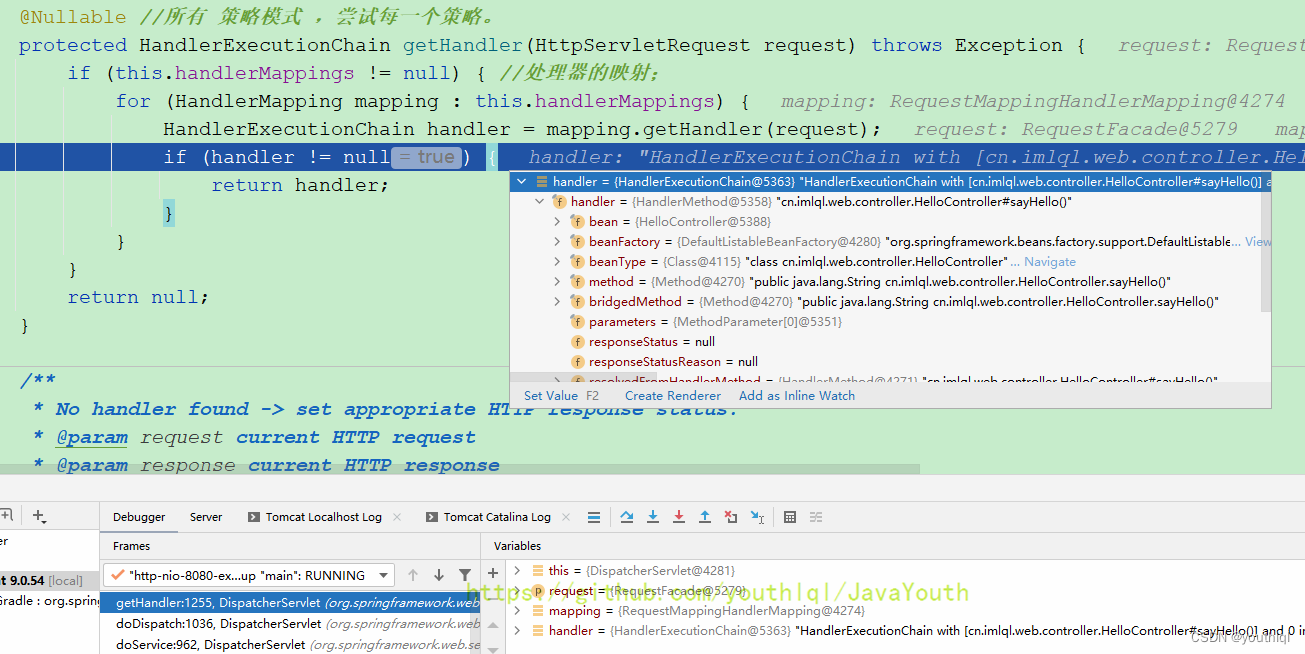
Task: Click 'return handler;' code line
Action: pos(300,185)
